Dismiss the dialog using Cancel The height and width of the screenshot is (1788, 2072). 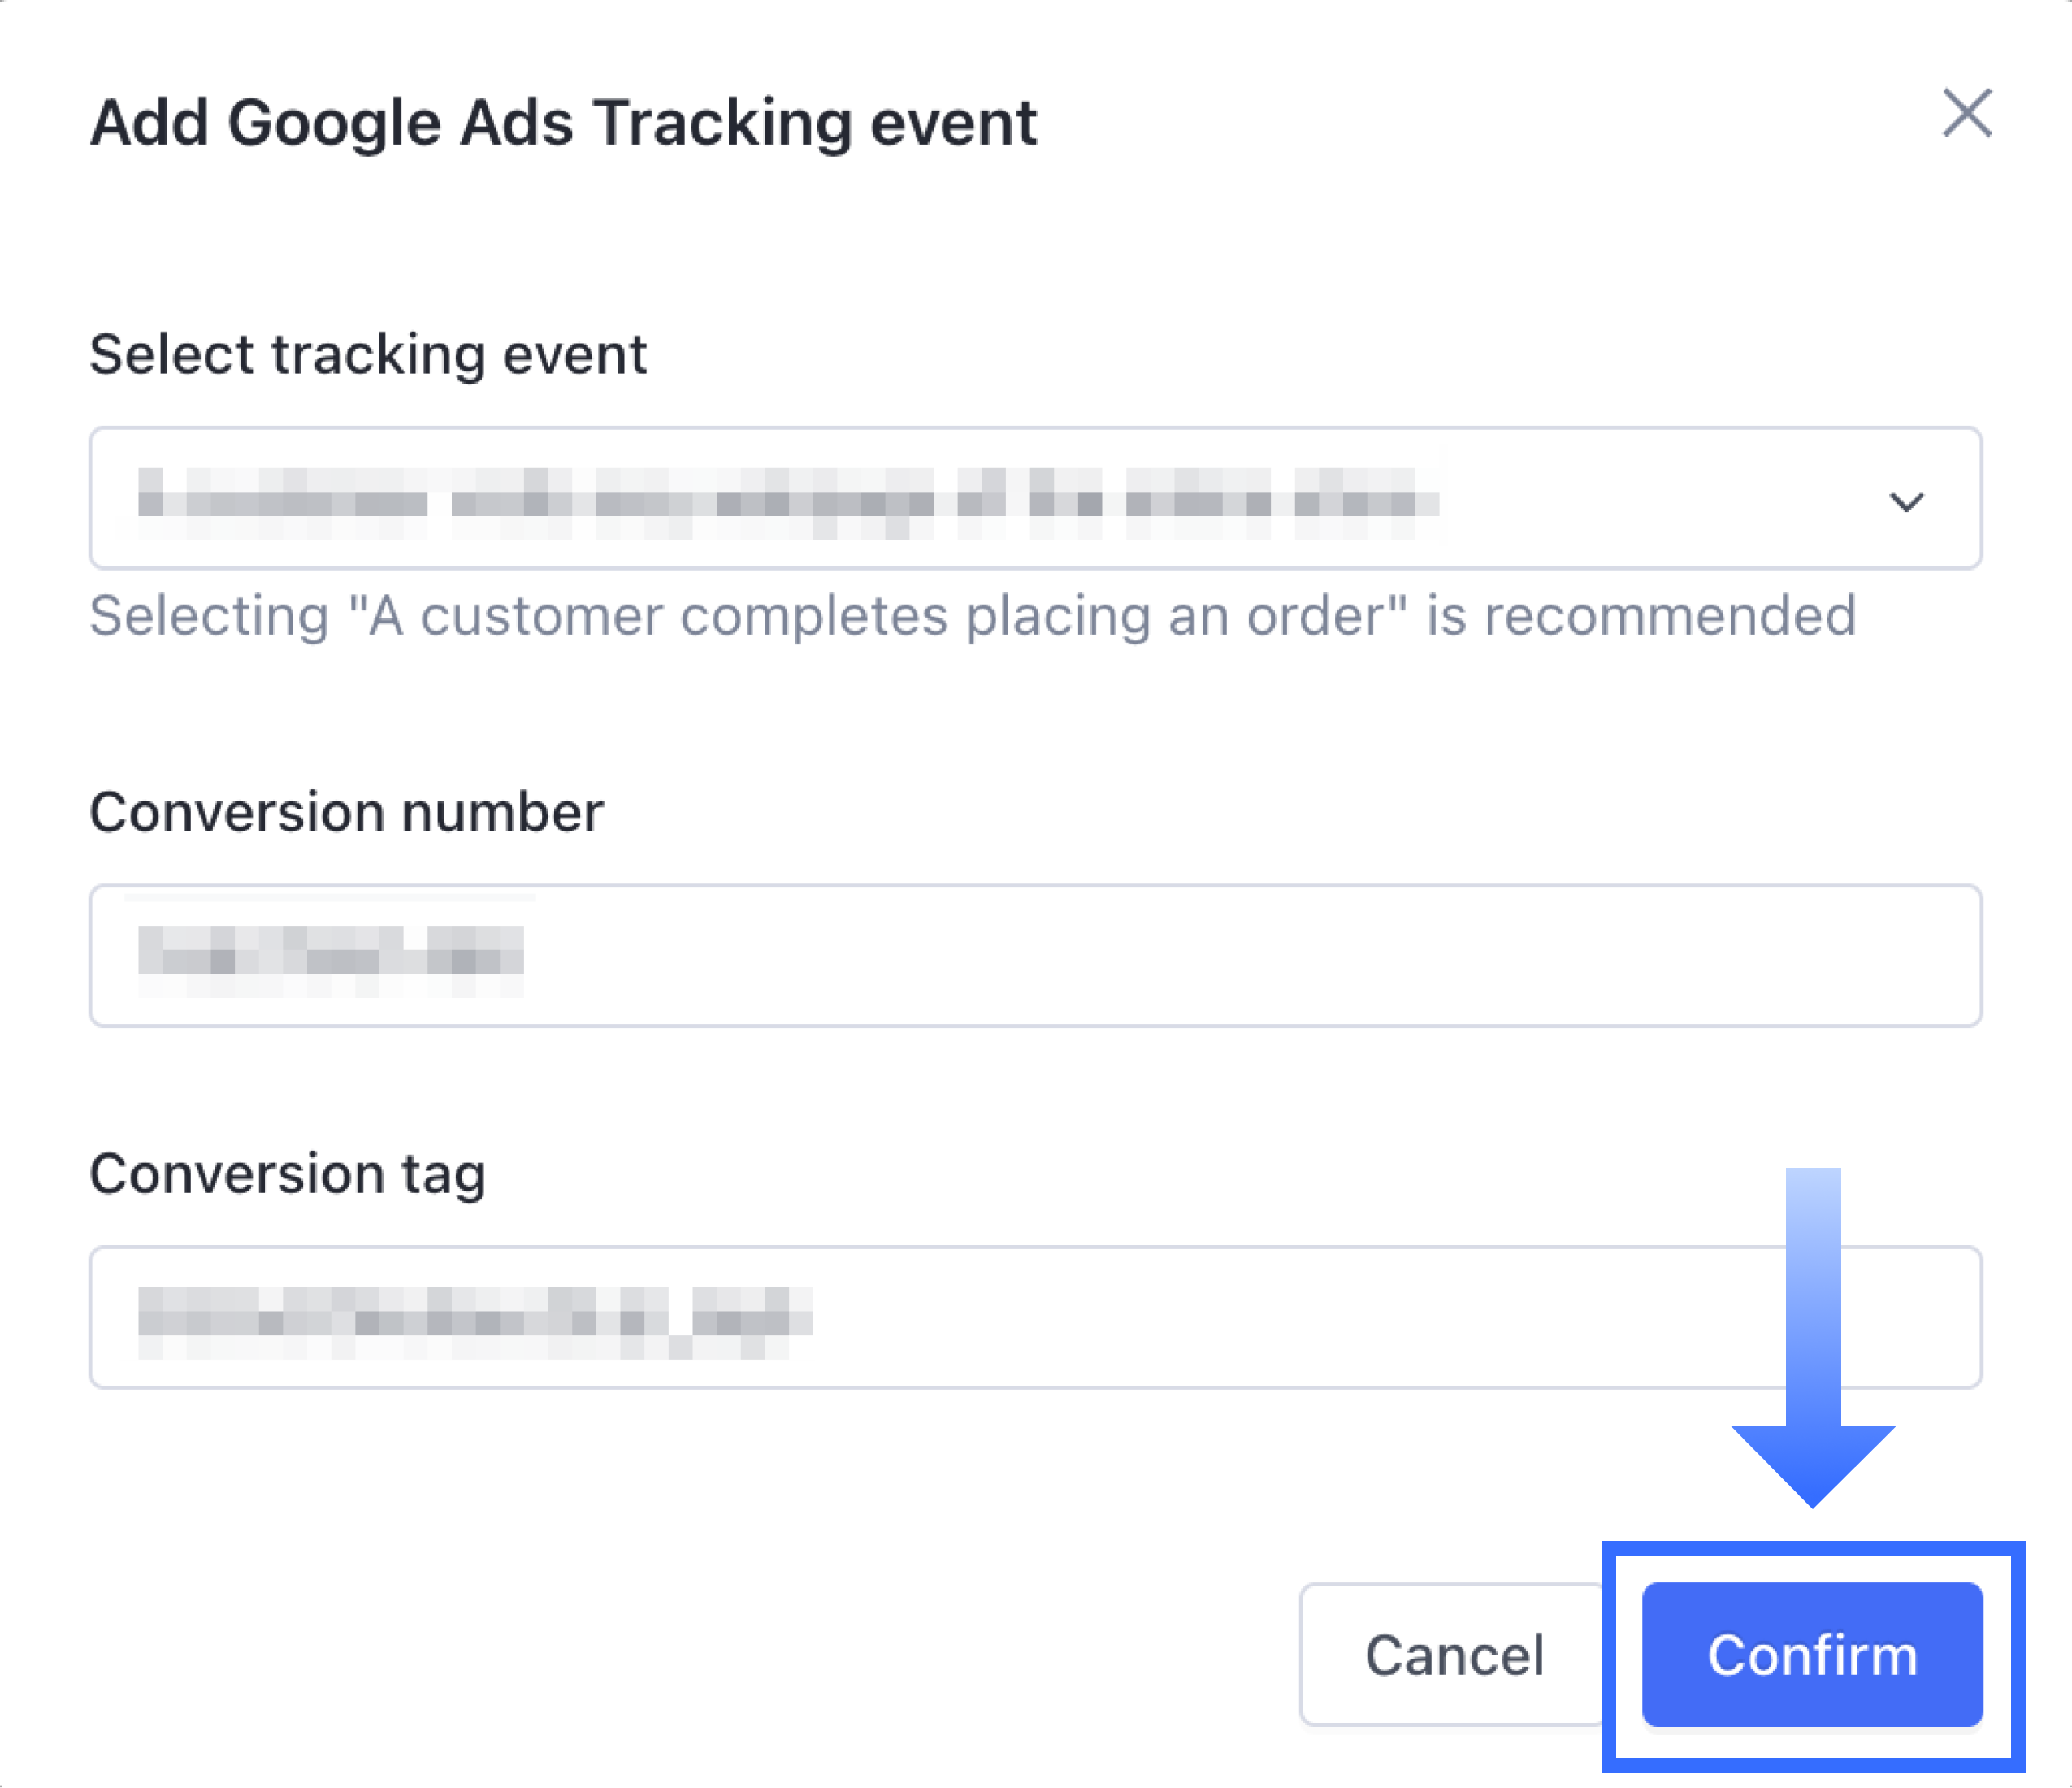(1453, 1655)
